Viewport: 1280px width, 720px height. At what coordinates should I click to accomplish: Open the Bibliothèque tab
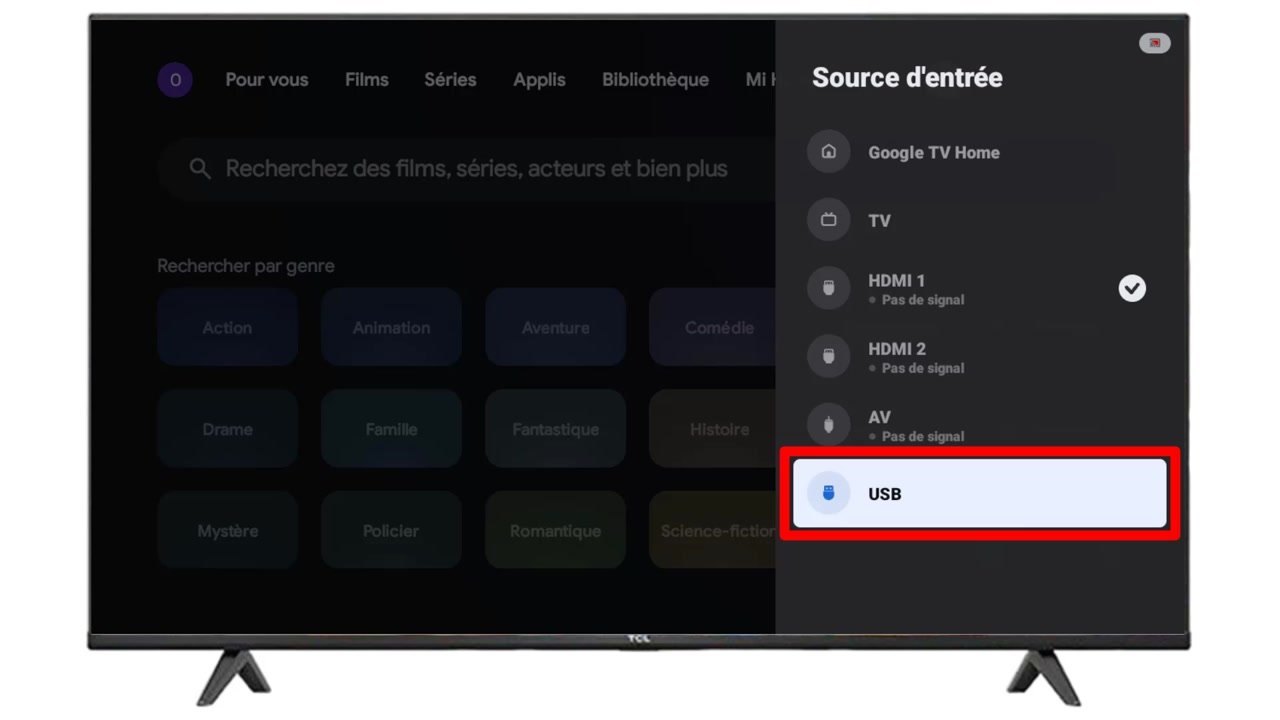(x=655, y=80)
